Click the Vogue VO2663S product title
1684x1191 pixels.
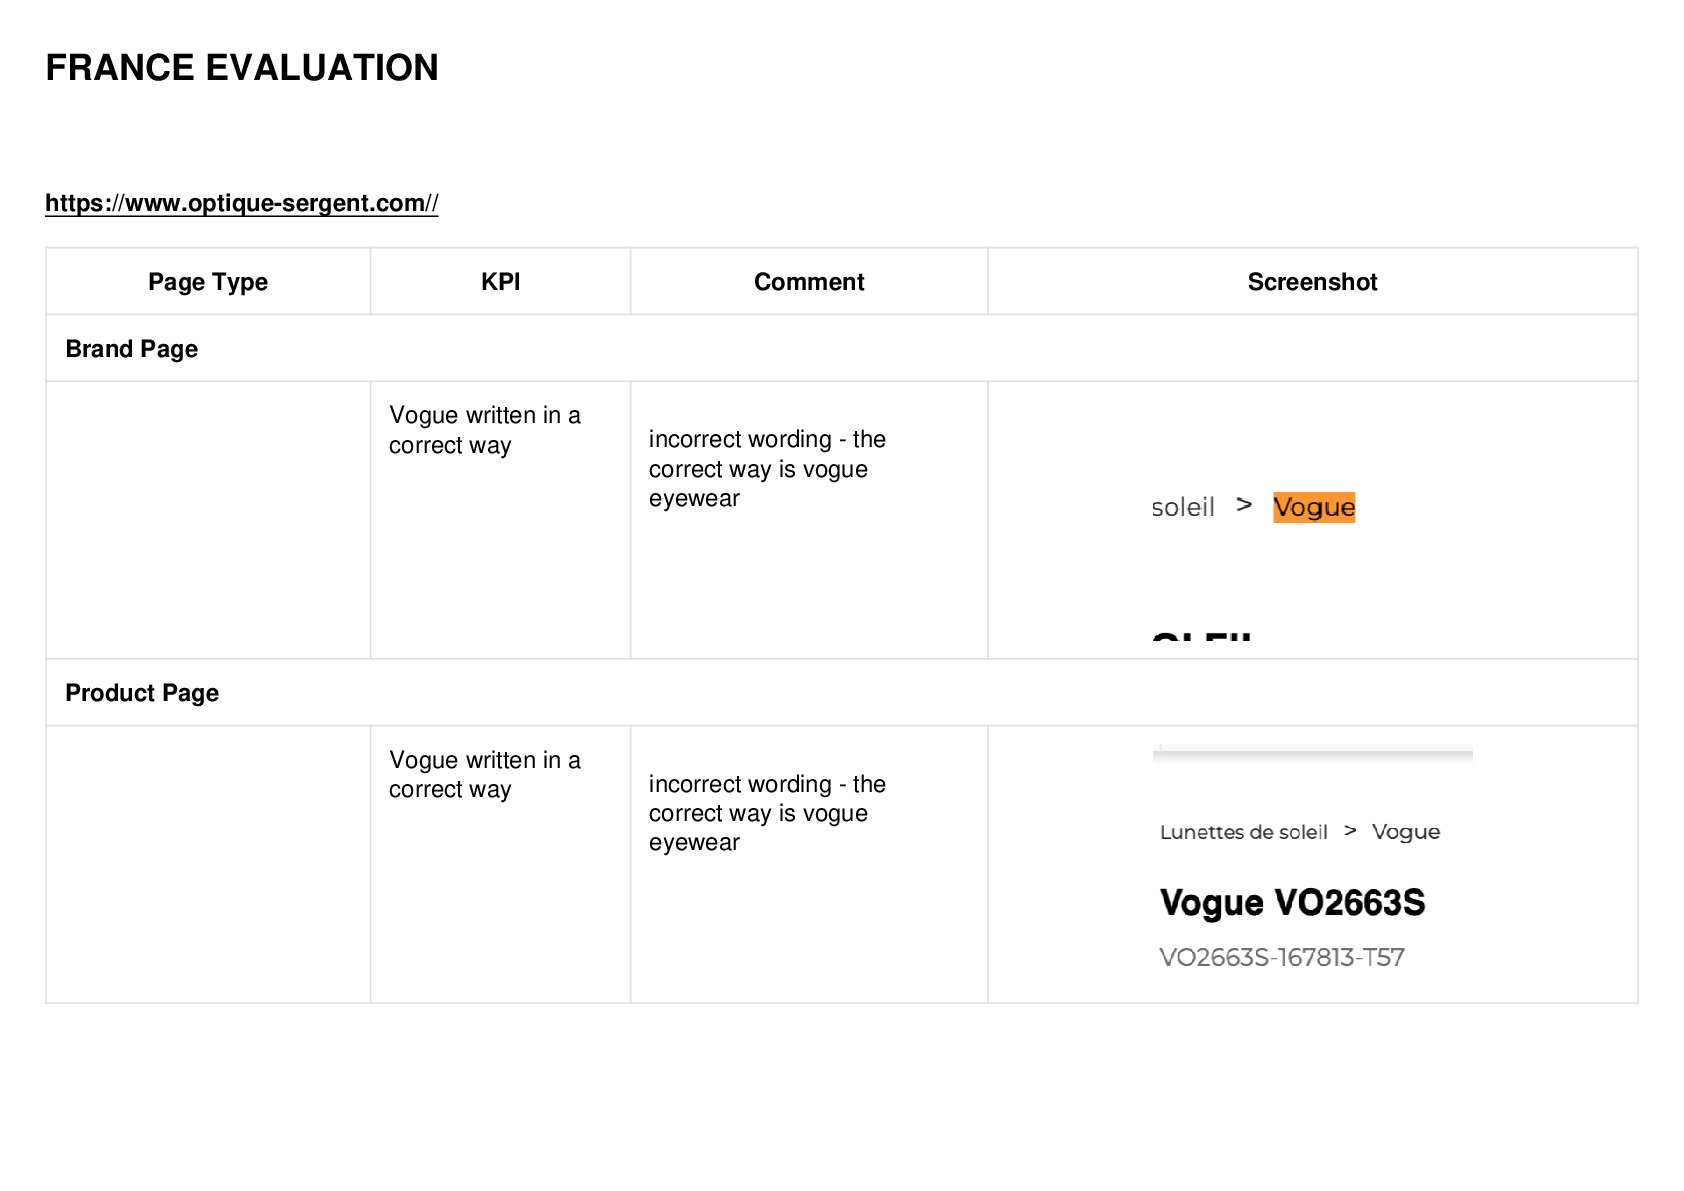(x=1292, y=902)
